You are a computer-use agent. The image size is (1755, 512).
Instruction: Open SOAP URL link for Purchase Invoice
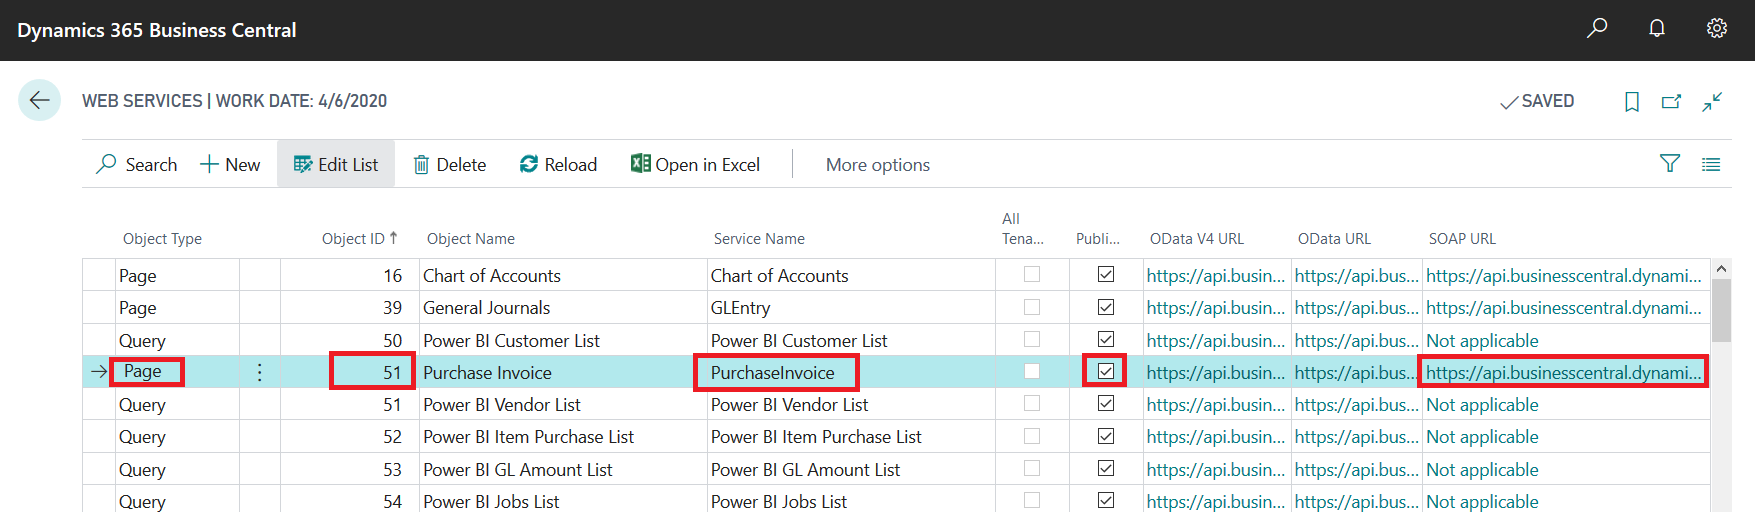(1563, 372)
